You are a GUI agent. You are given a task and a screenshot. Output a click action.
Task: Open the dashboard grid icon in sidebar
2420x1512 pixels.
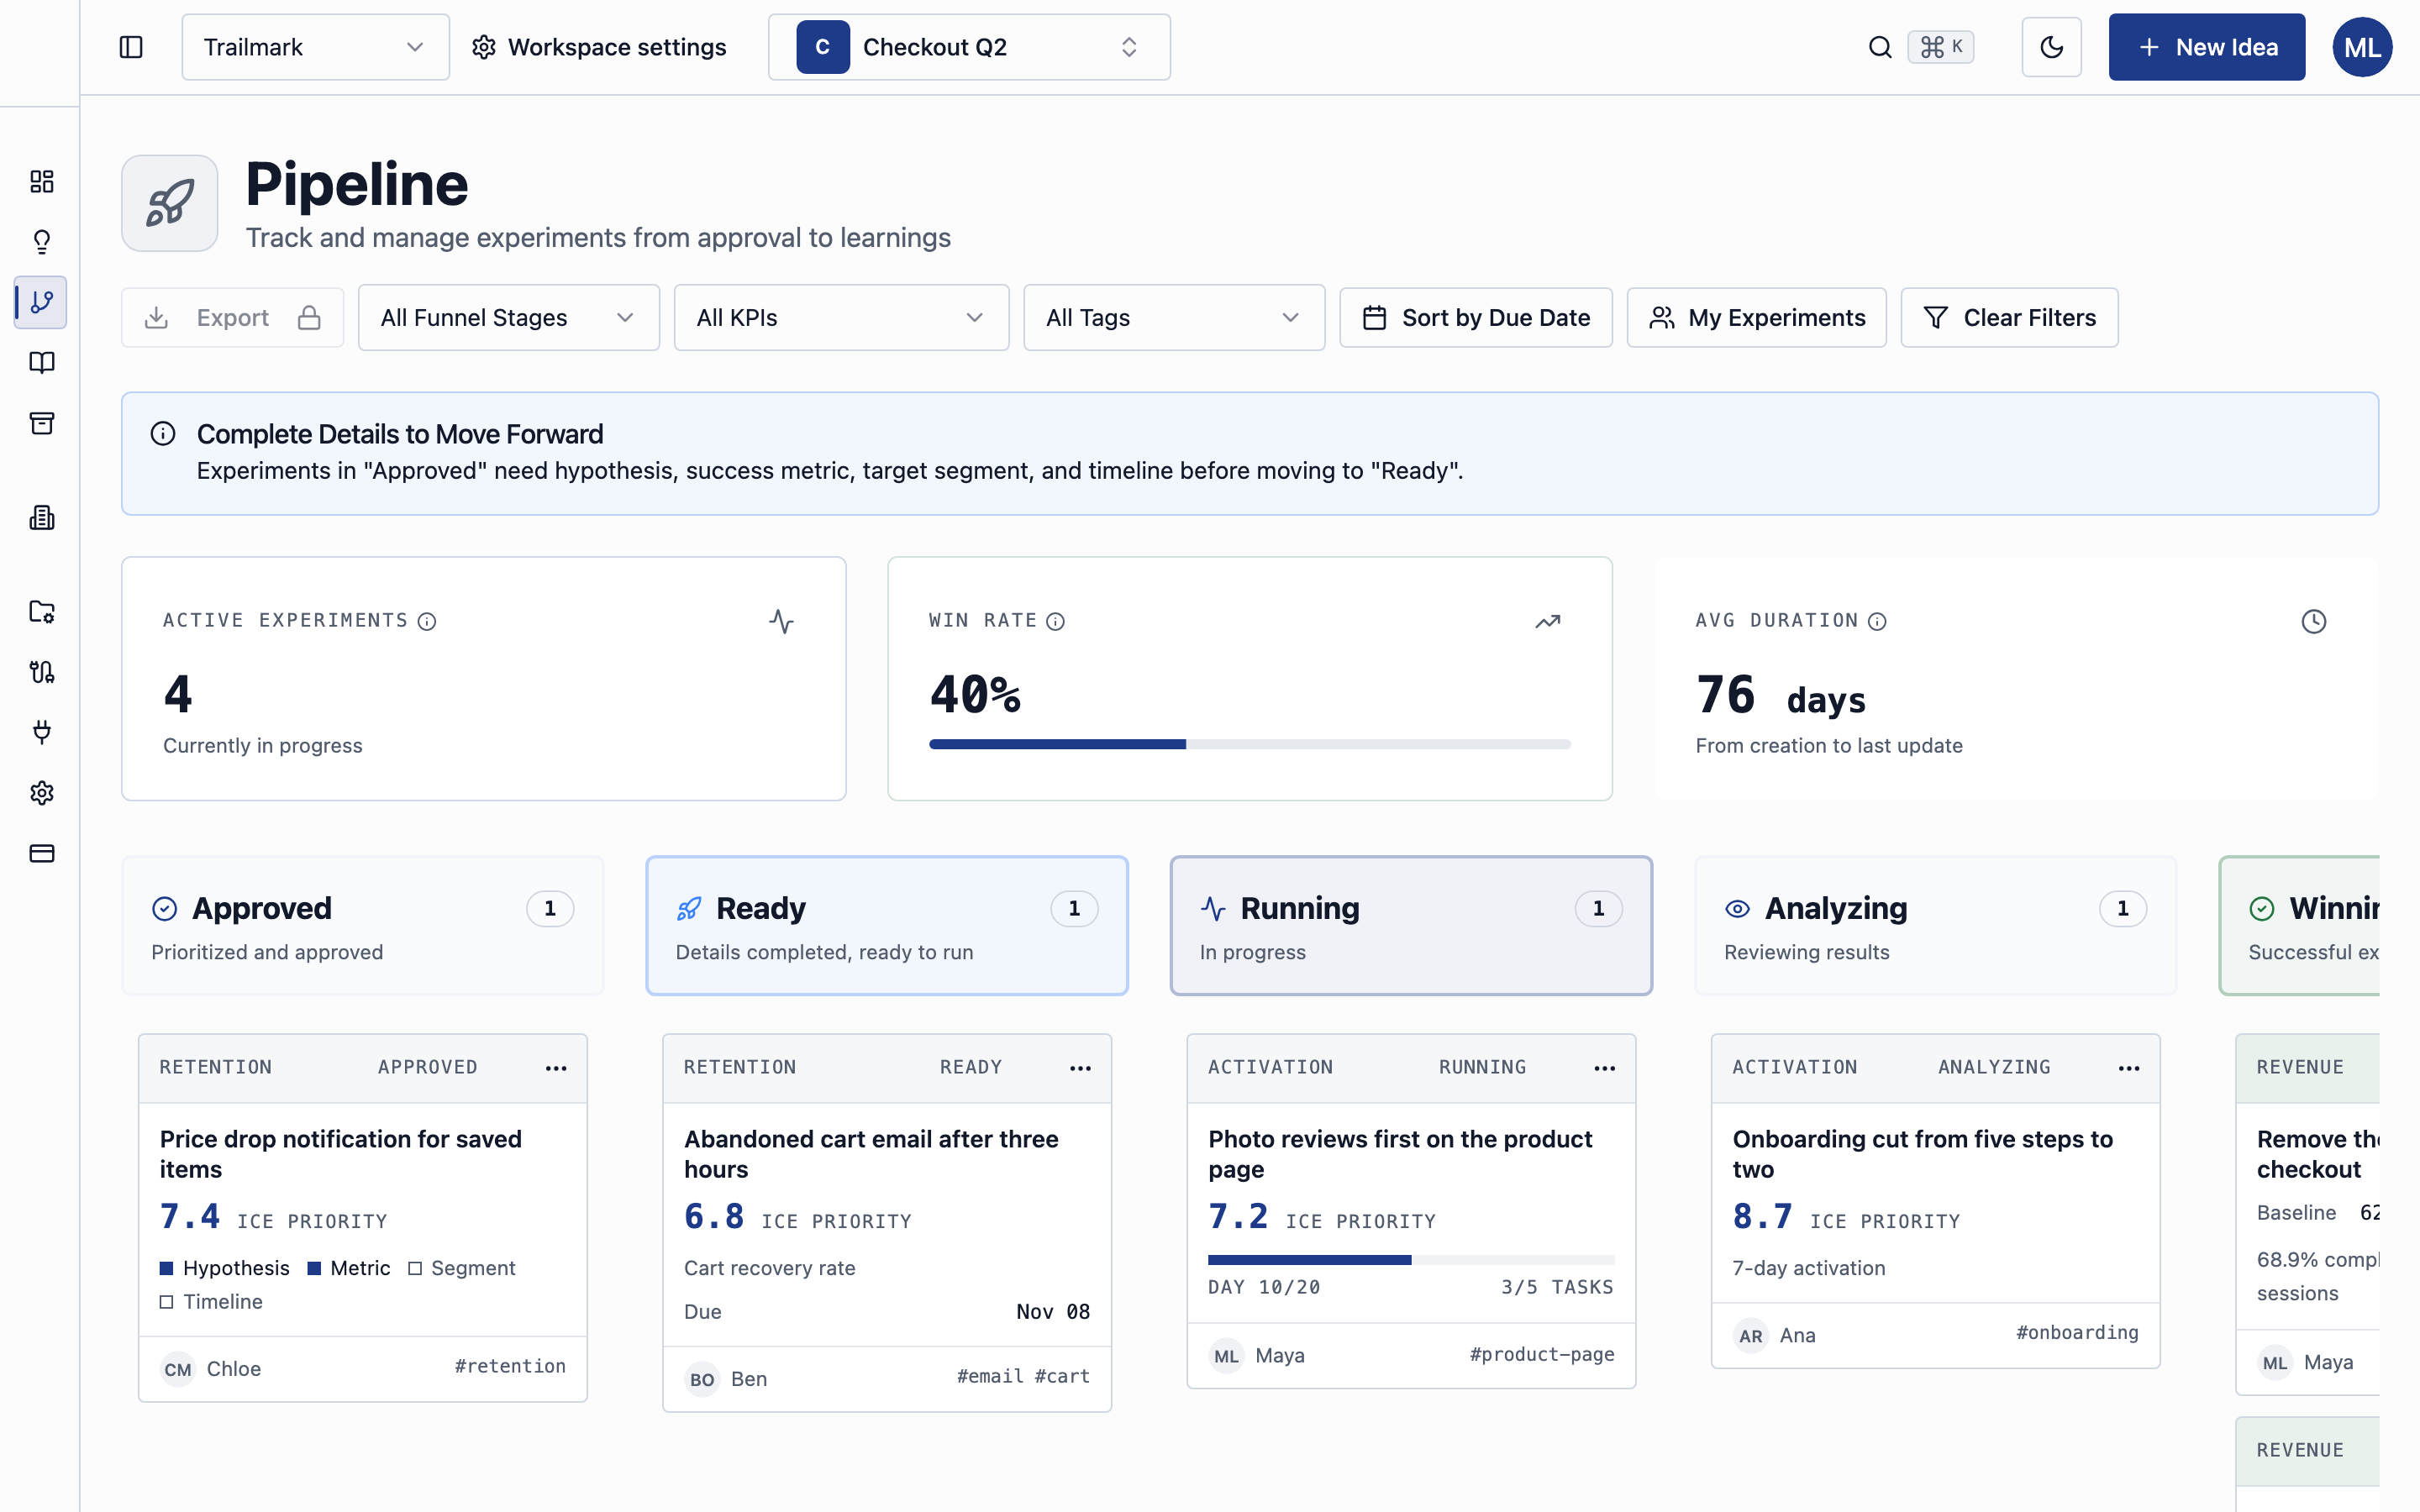pyautogui.click(x=41, y=181)
